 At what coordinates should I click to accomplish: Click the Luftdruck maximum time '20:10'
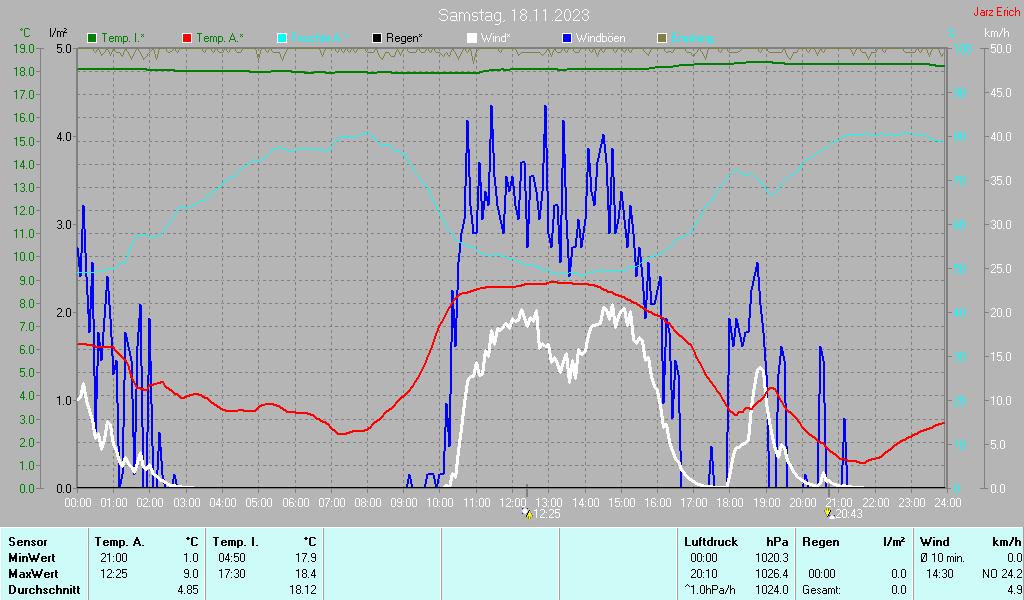704,574
